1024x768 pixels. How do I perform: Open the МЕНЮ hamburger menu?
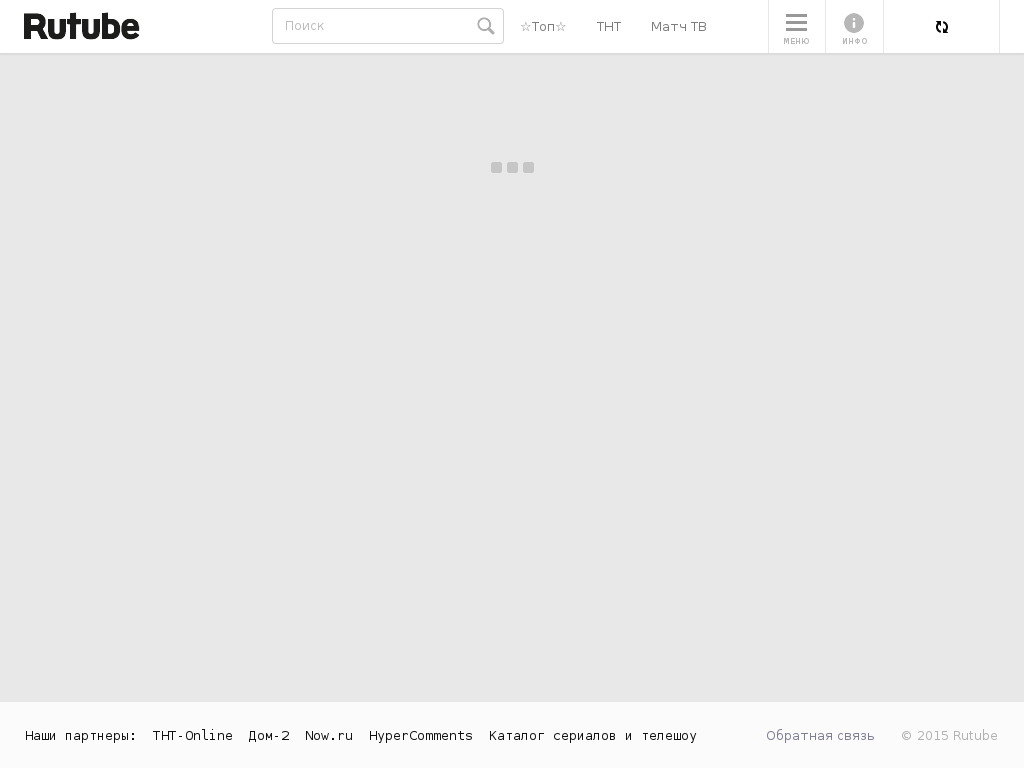(797, 27)
